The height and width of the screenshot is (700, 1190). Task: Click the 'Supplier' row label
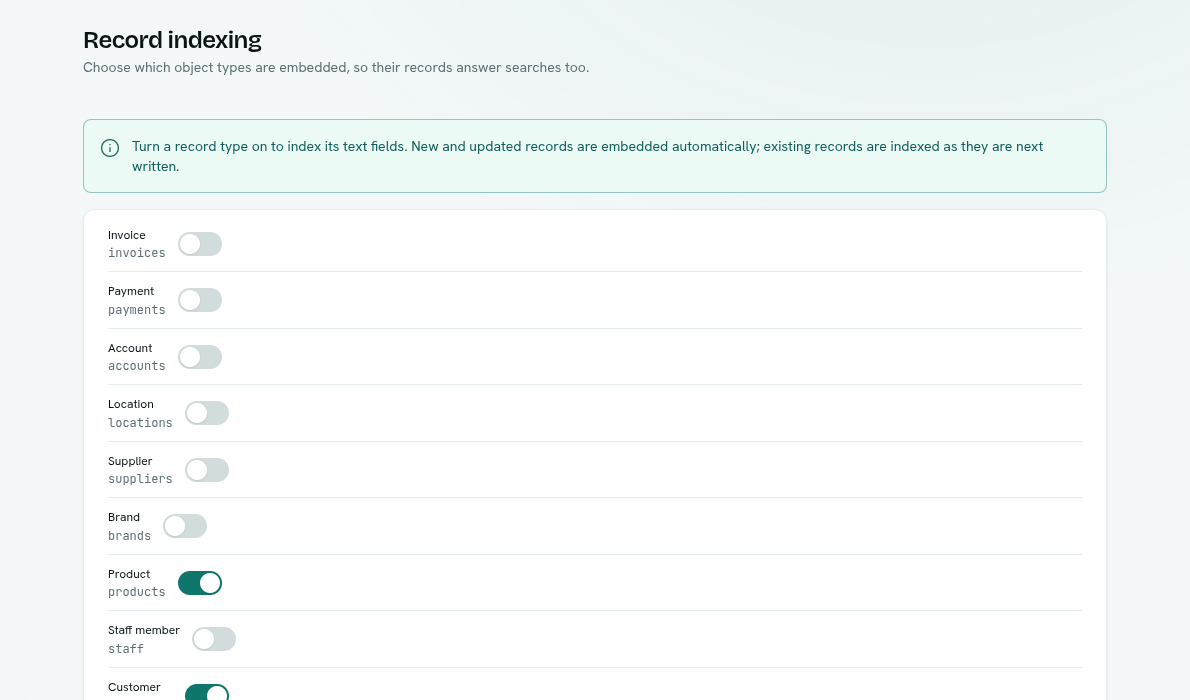130,462
